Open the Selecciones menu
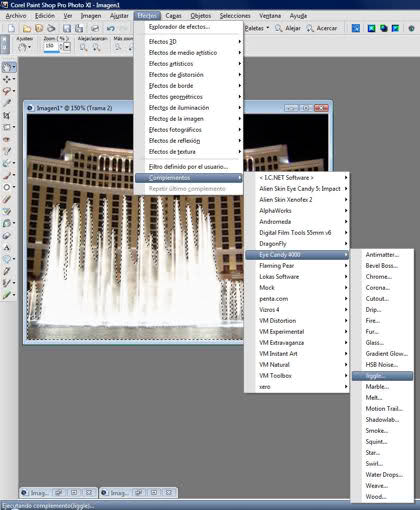 235,16
